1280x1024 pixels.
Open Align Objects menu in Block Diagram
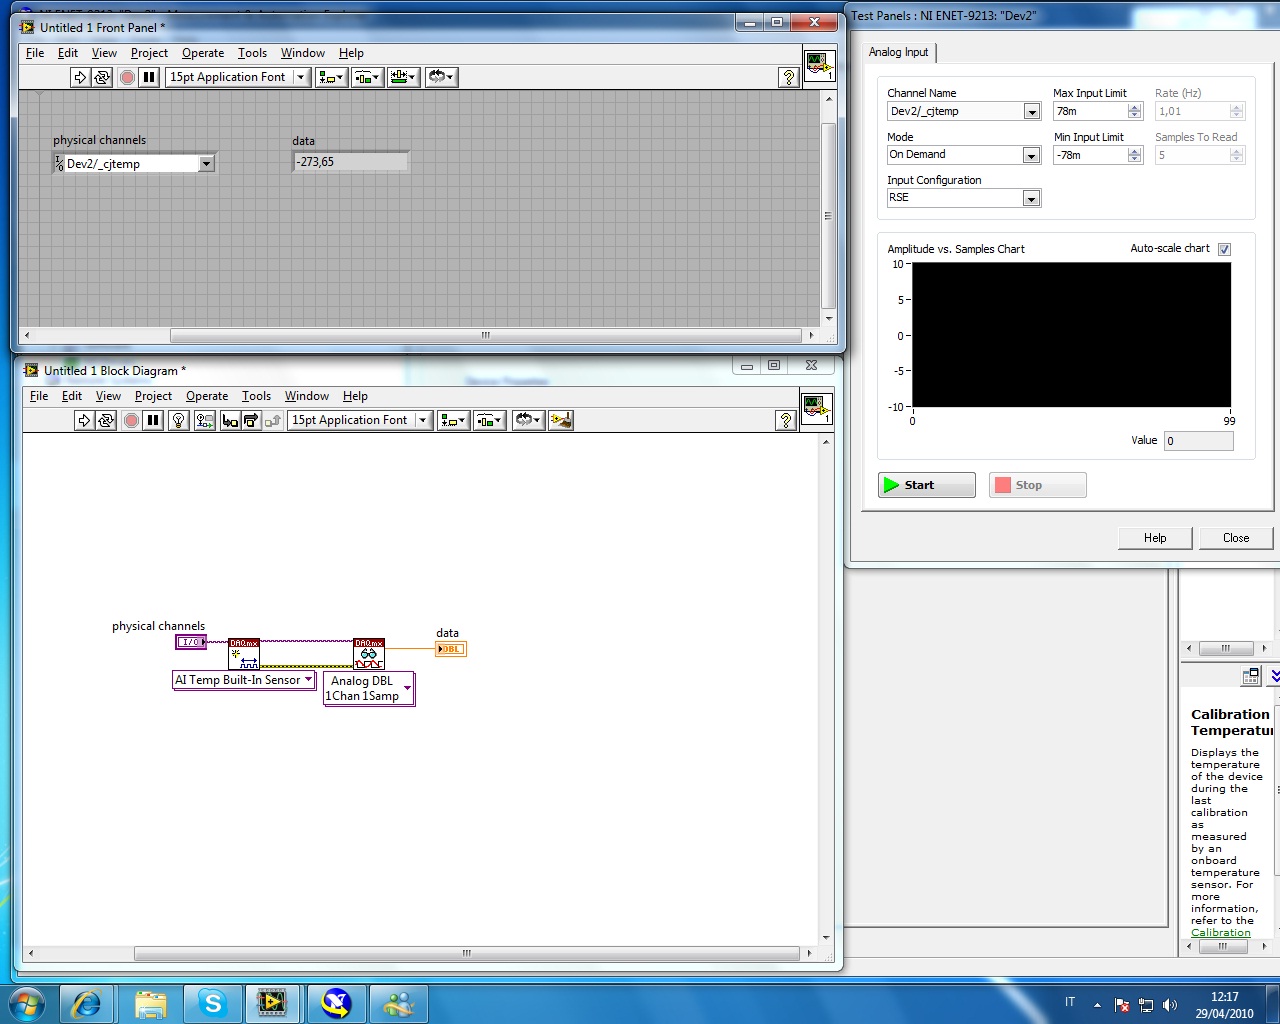pos(452,420)
